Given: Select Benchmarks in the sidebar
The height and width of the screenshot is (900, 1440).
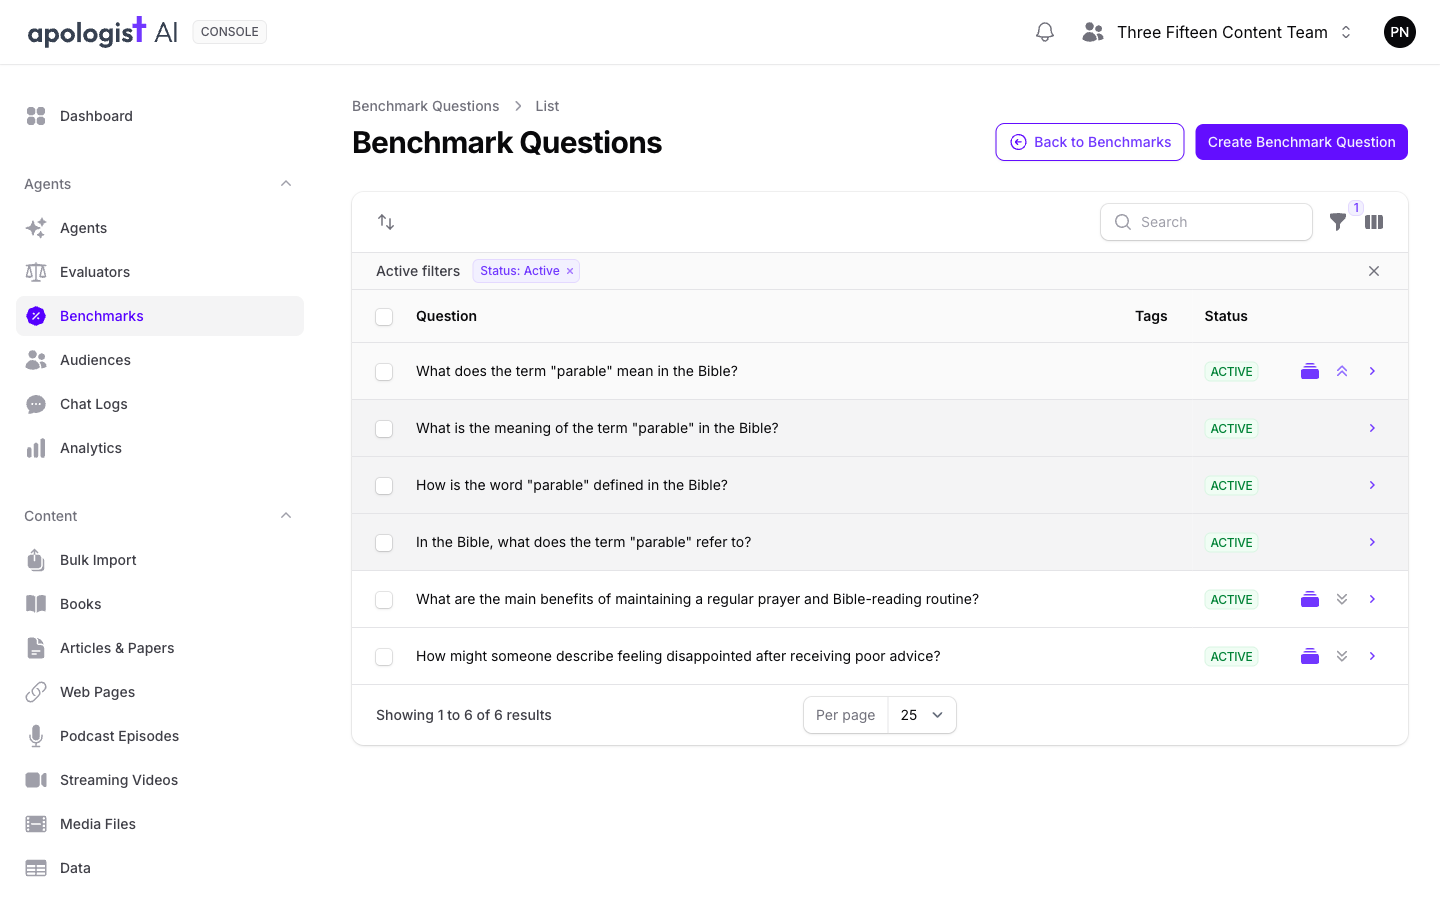Looking at the screenshot, I should (x=160, y=316).
